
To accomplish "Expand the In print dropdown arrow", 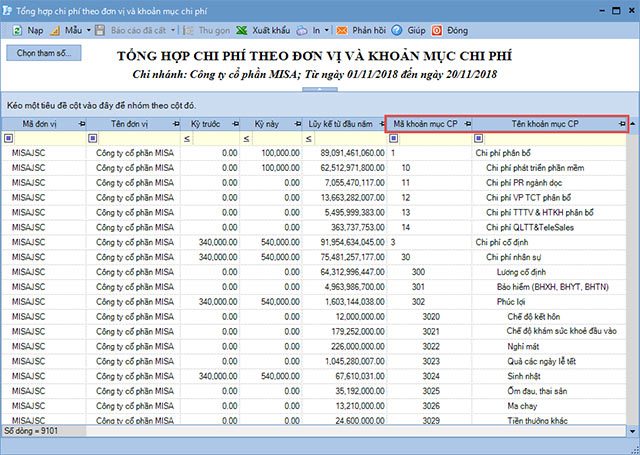I will pyautogui.click(x=327, y=30).
